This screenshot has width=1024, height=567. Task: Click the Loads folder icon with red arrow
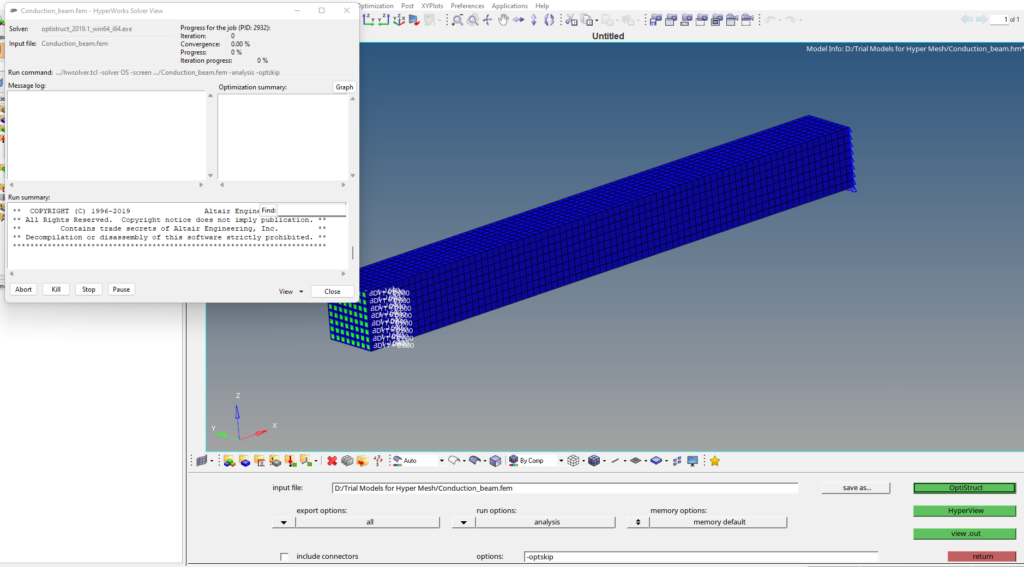[291, 461]
